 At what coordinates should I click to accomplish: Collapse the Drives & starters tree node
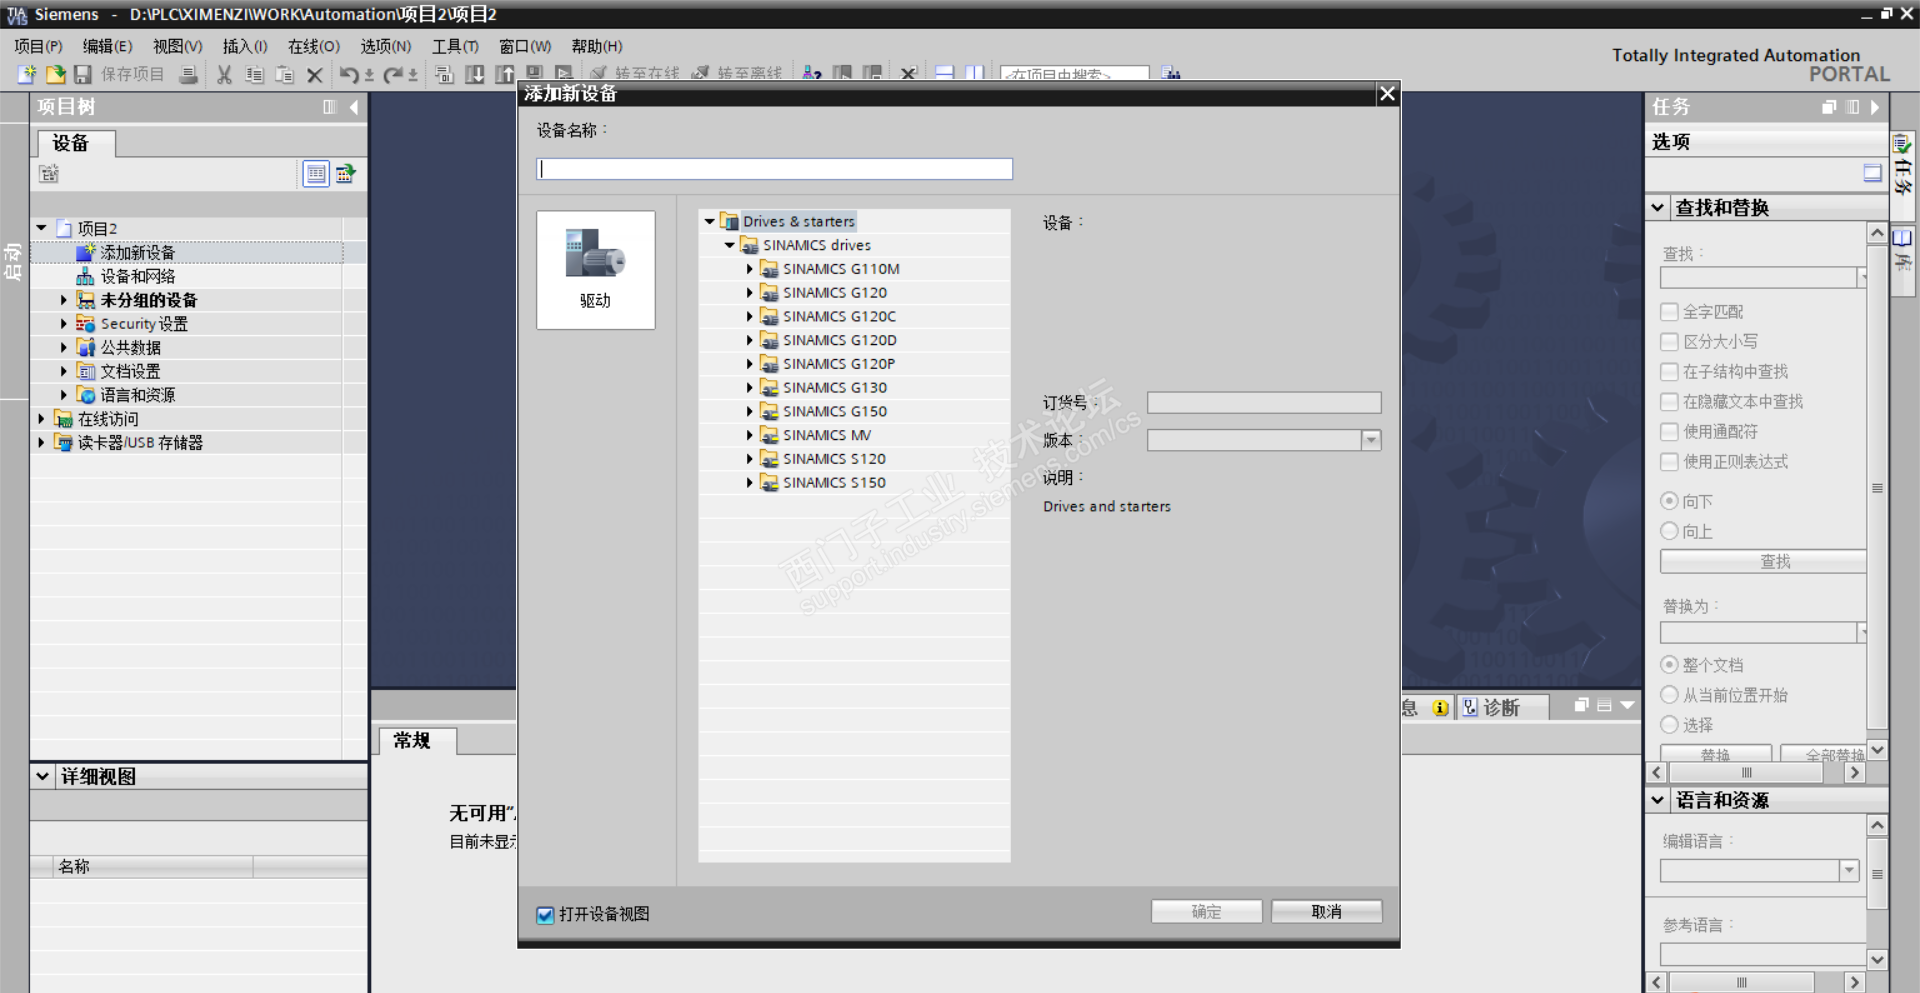pos(709,221)
